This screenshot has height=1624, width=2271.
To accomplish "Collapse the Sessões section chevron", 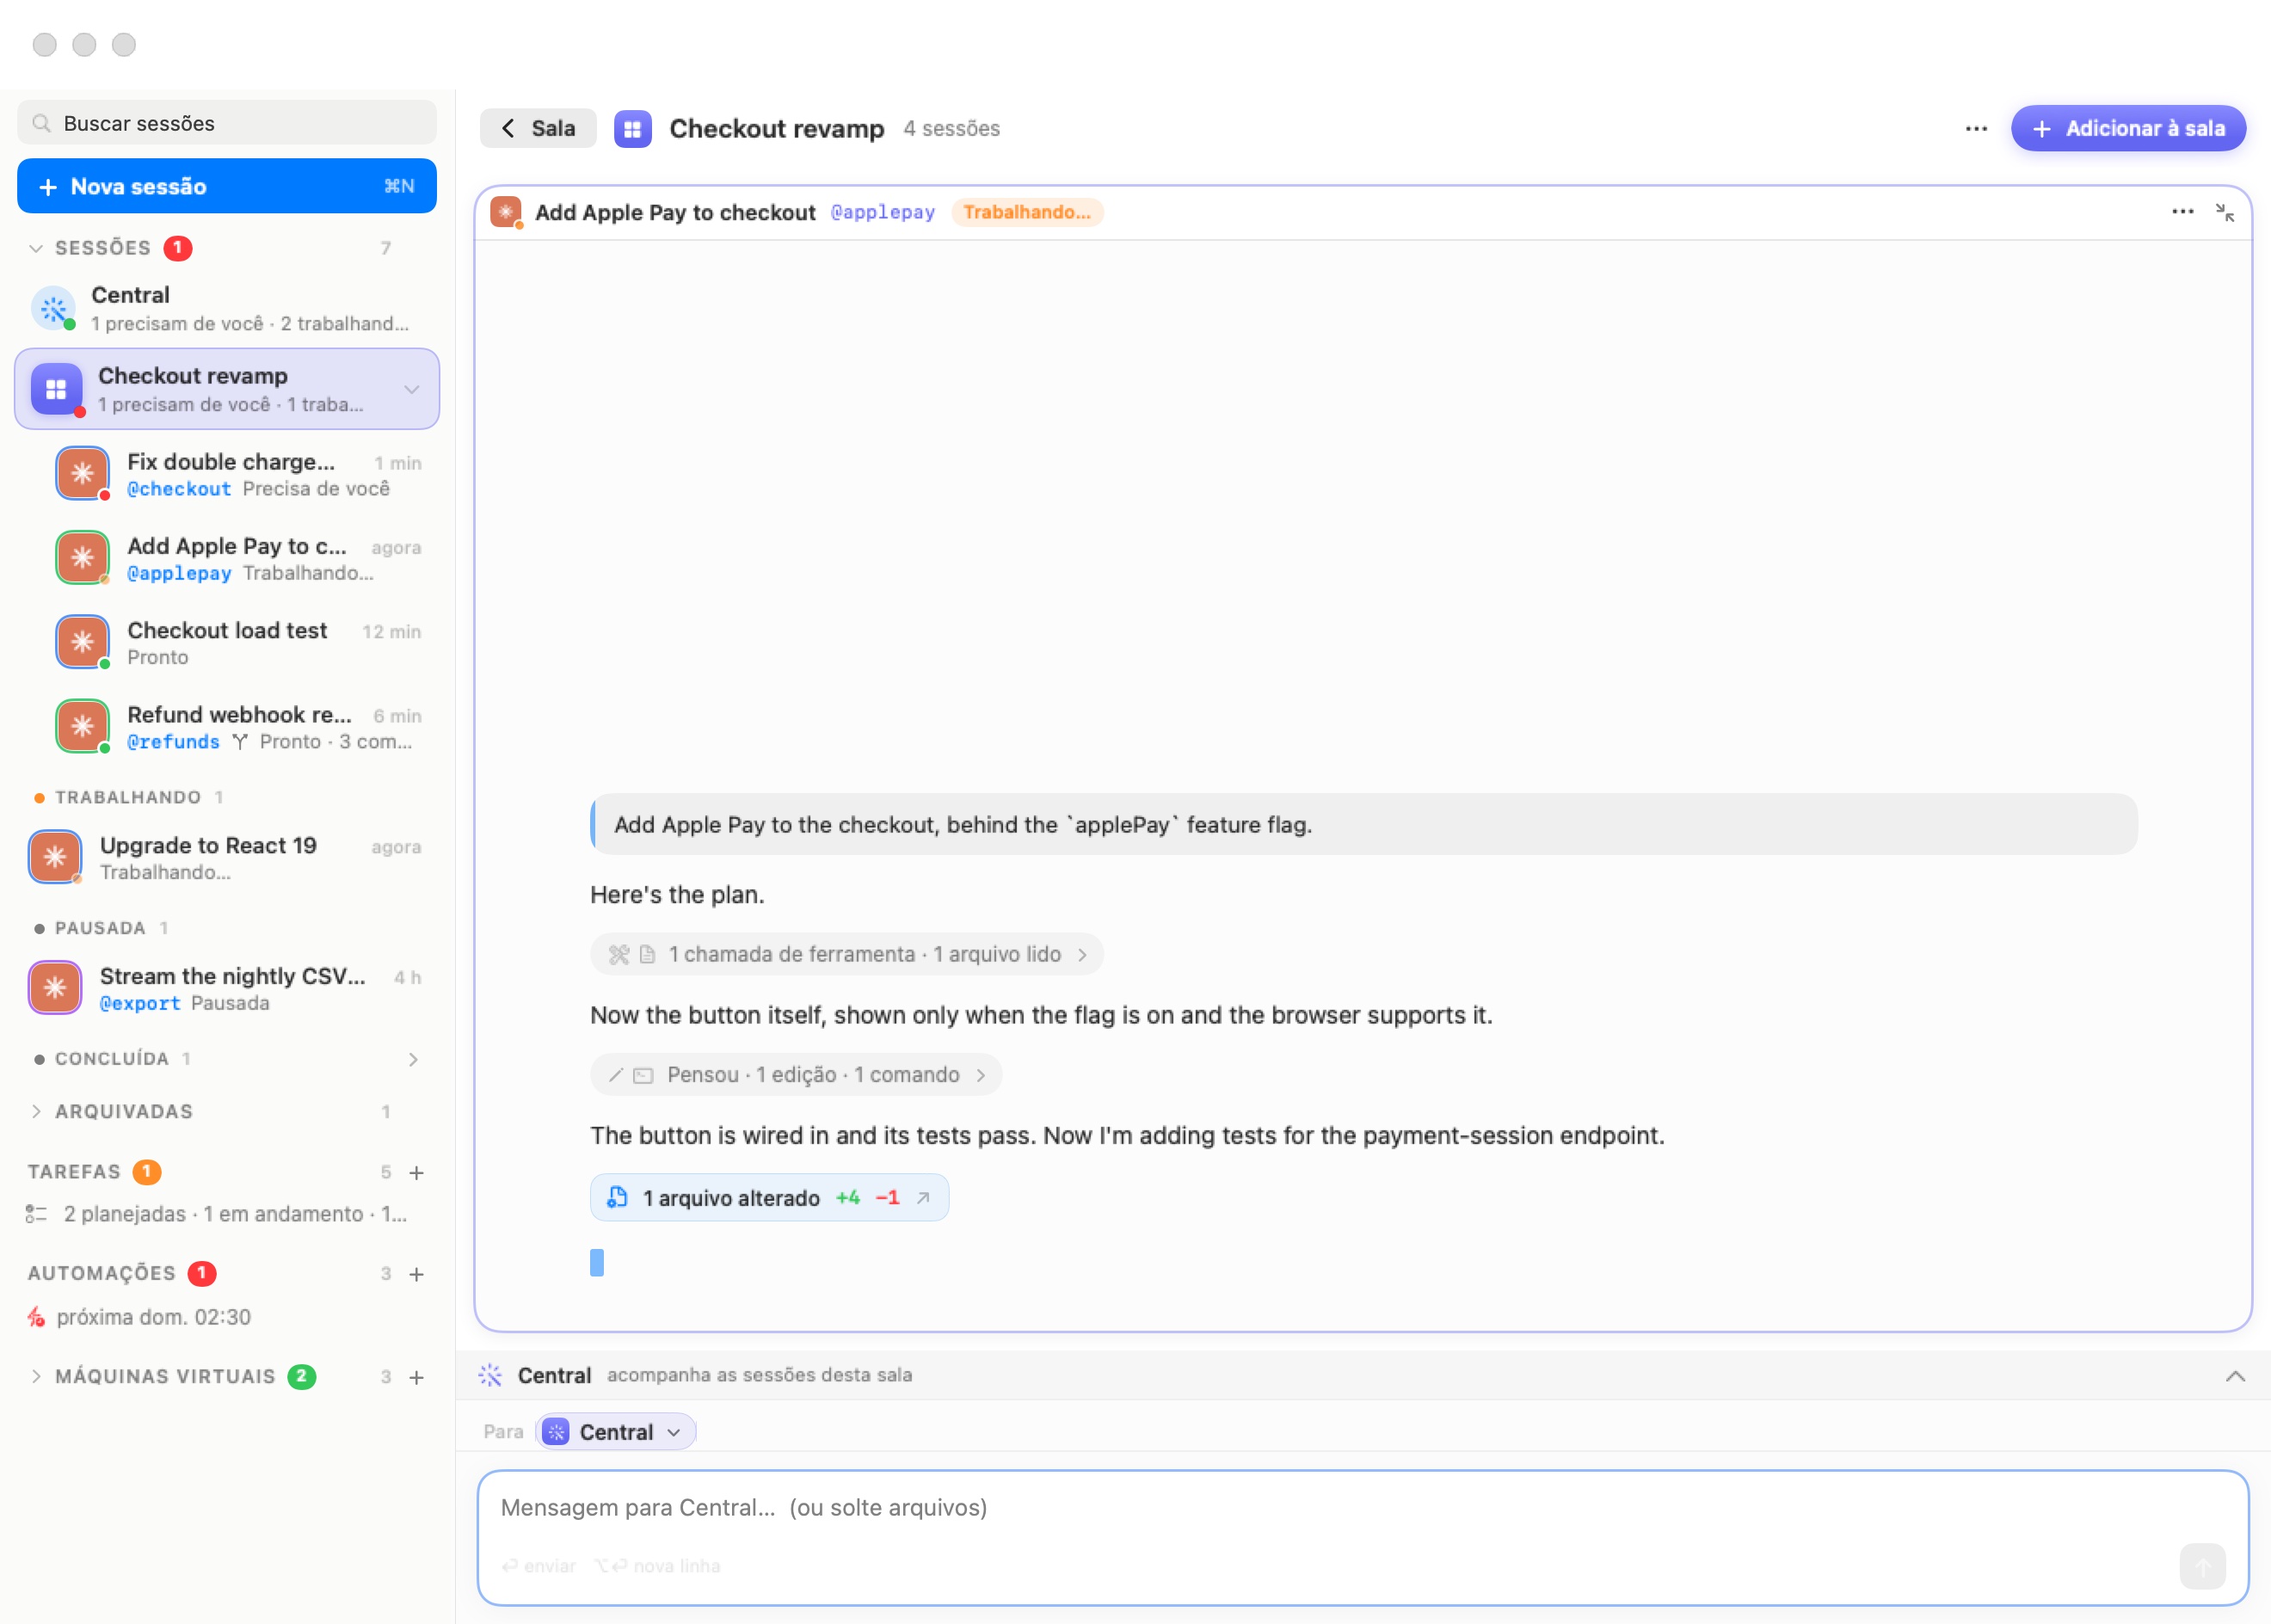I will tap(36, 248).
